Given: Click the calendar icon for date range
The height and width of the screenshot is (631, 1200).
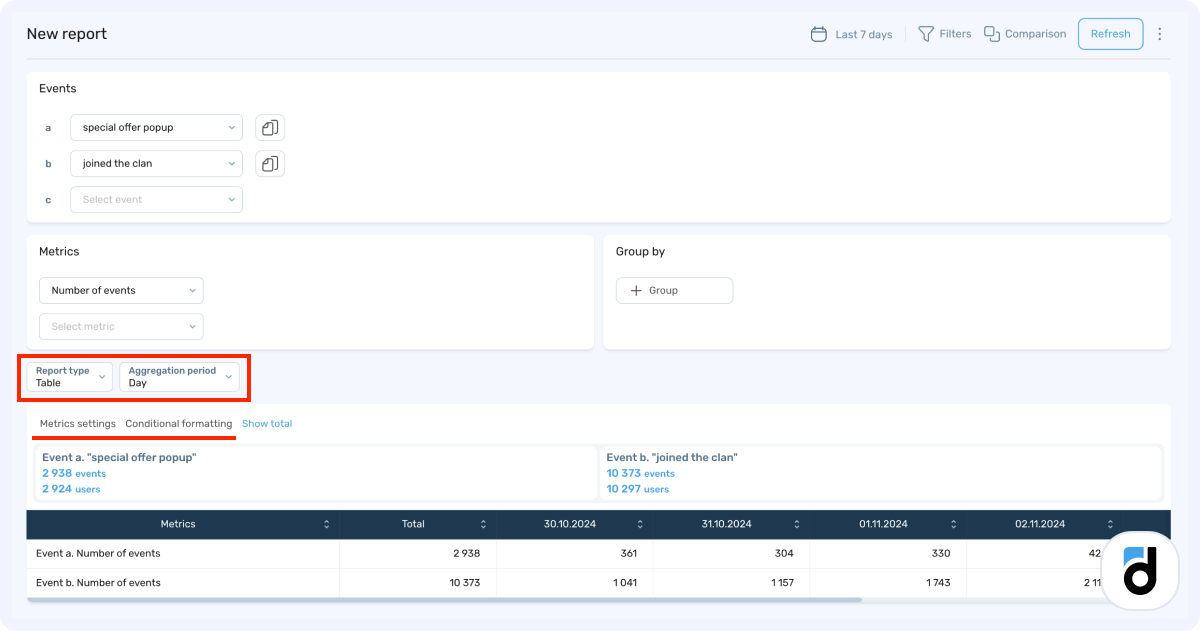Looking at the screenshot, I should [x=819, y=34].
